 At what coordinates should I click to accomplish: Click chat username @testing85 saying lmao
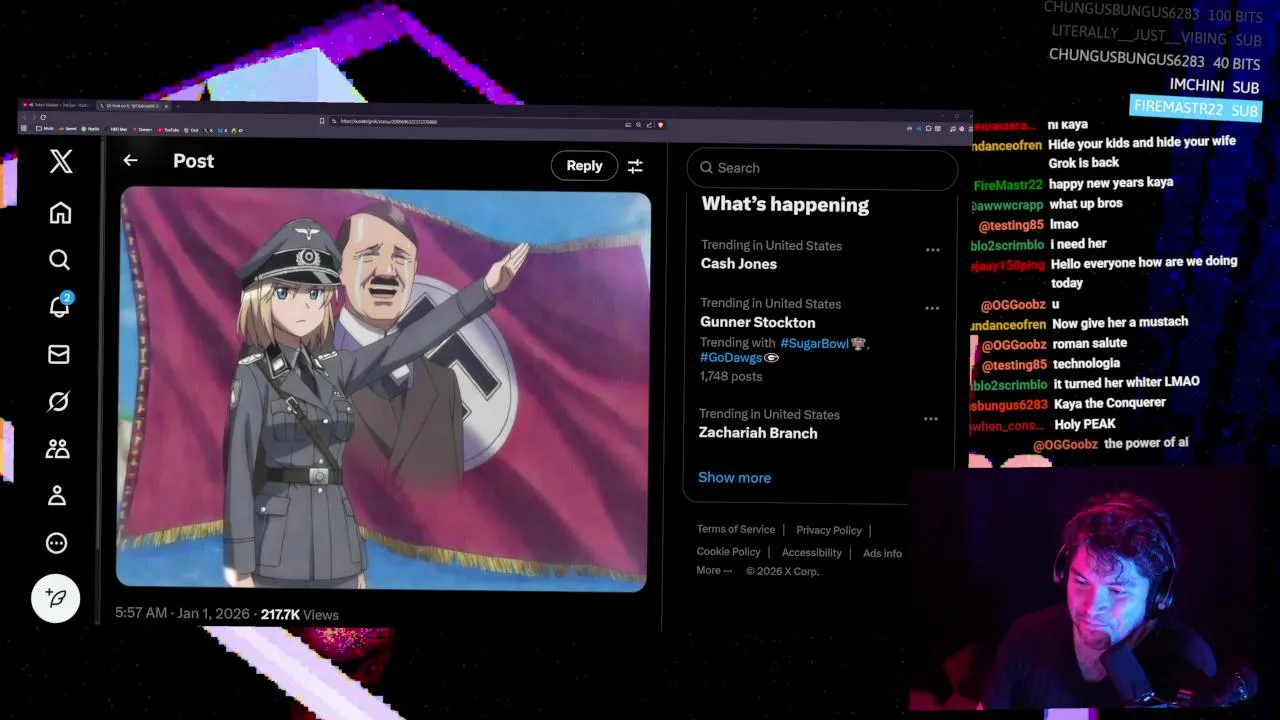point(1011,226)
